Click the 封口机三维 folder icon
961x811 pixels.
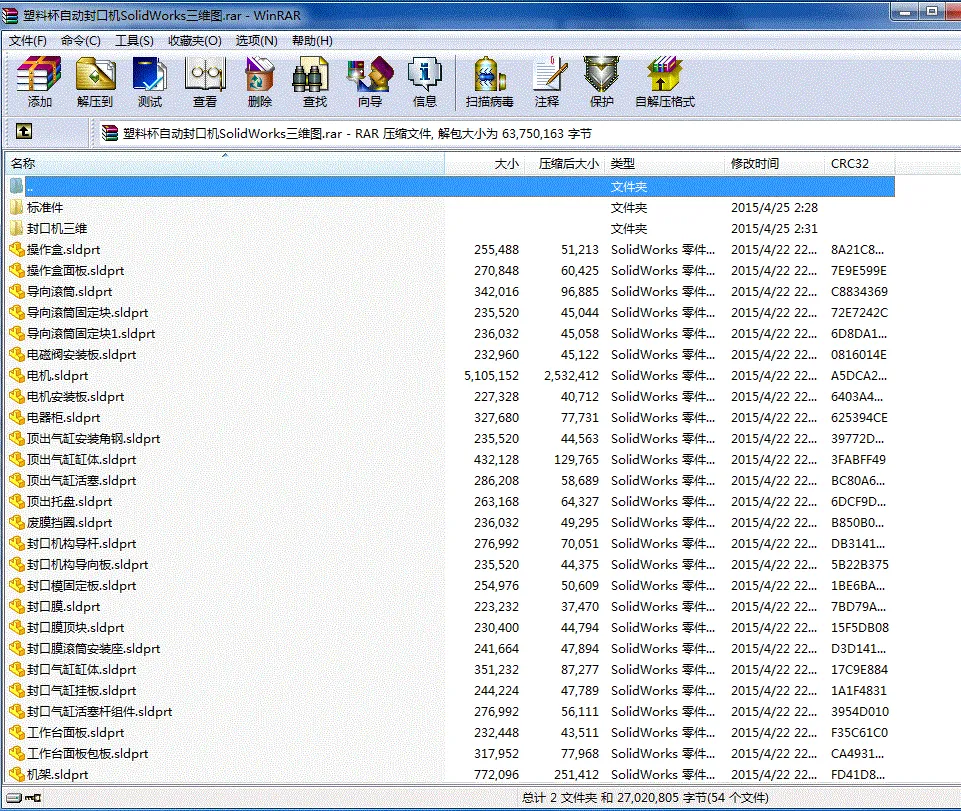[x=17, y=228]
